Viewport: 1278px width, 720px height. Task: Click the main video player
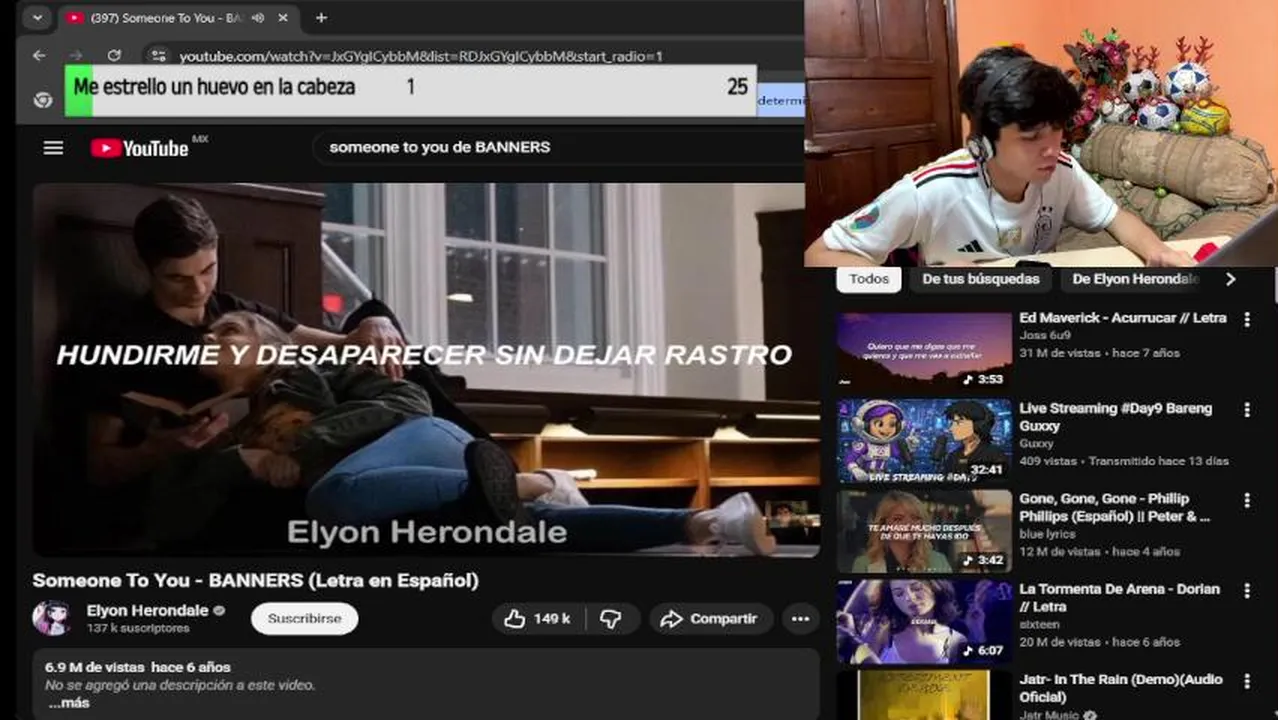(x=426, y=369)
